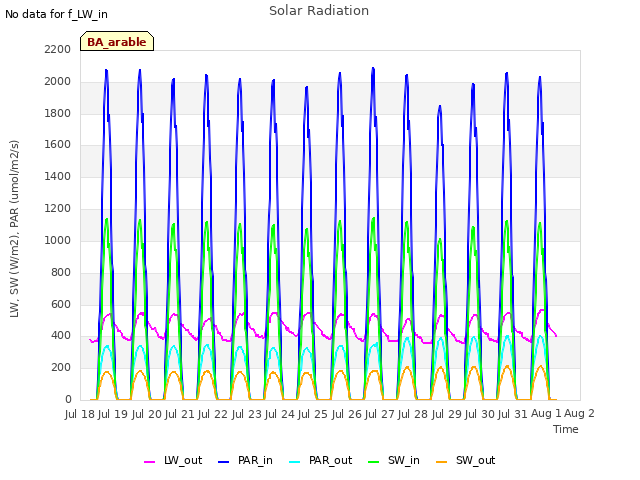Select the SW_in legend label
This screenshot has width=640, height=480.
click(x=404, y=460)
